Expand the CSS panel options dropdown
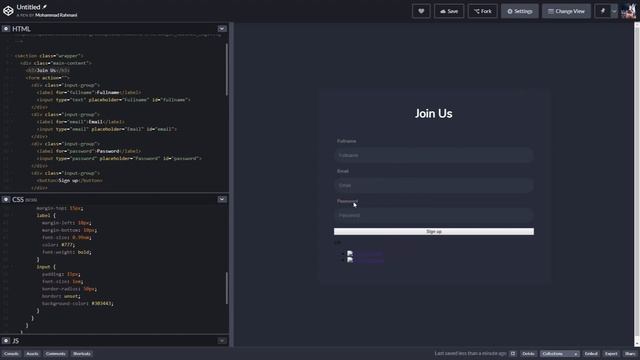The image size is (640, 360). pos(222,199)
